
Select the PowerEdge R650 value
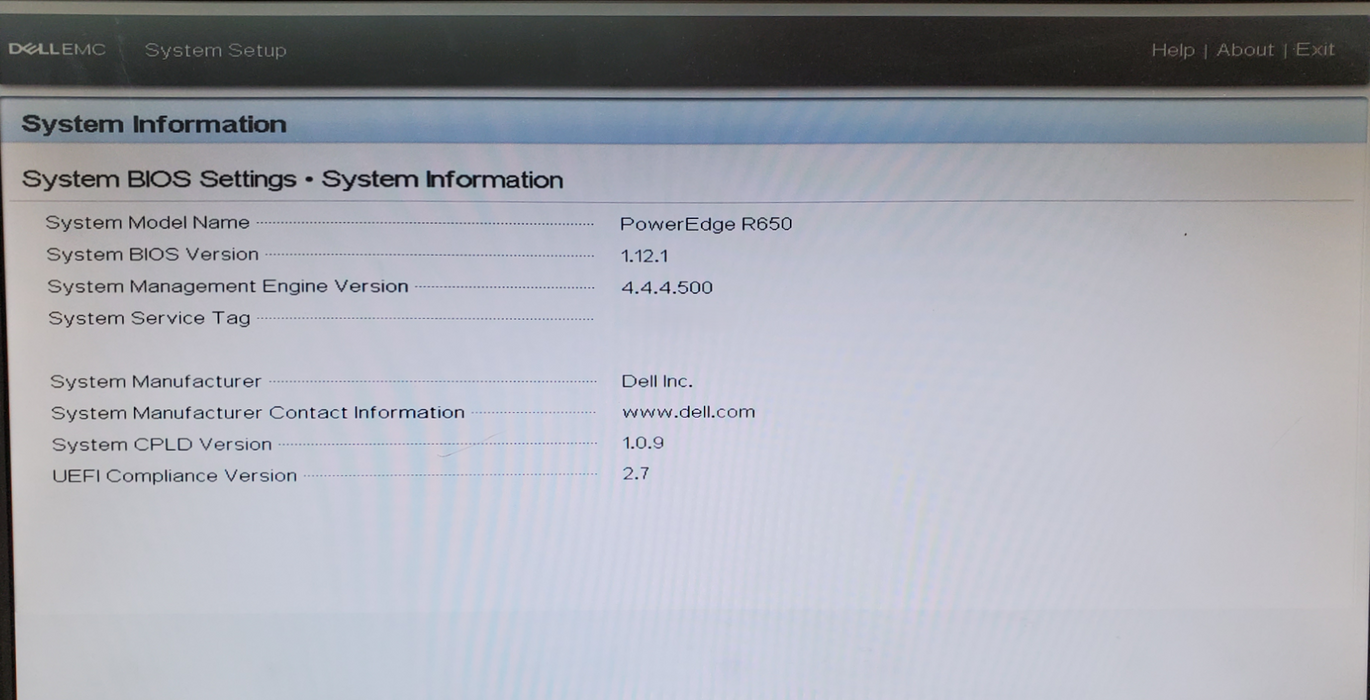706,224
